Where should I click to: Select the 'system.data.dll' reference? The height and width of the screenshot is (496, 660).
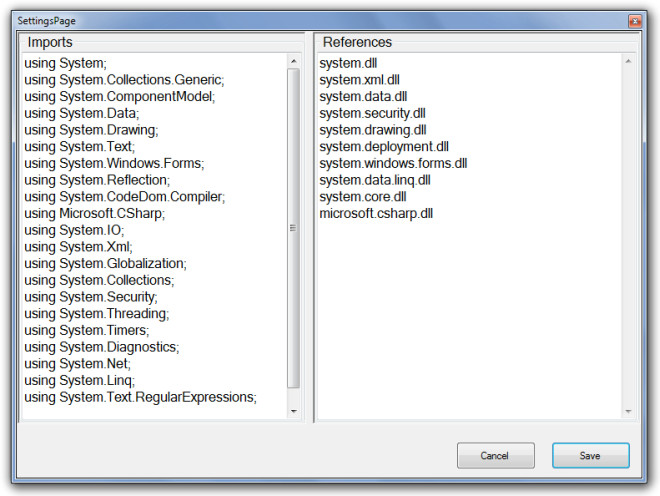point(363,96)
